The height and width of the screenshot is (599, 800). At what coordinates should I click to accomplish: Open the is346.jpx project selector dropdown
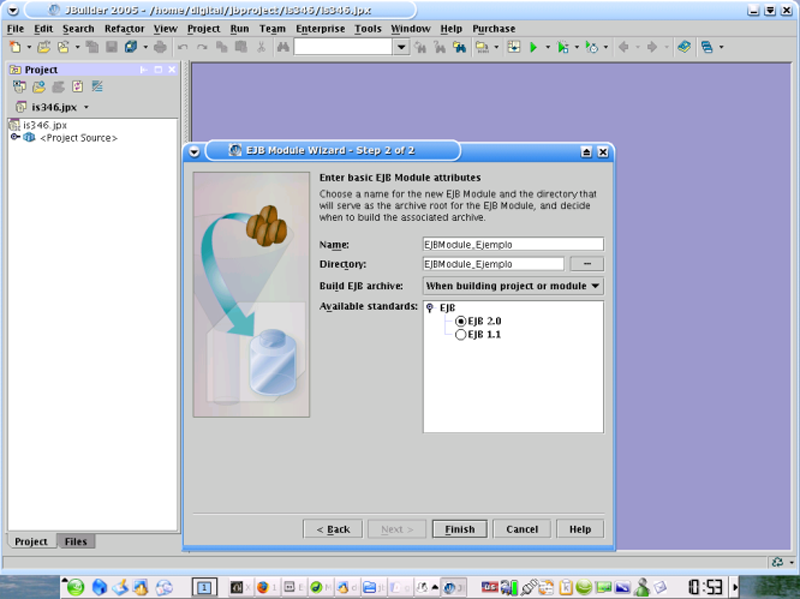click(86, 107)
